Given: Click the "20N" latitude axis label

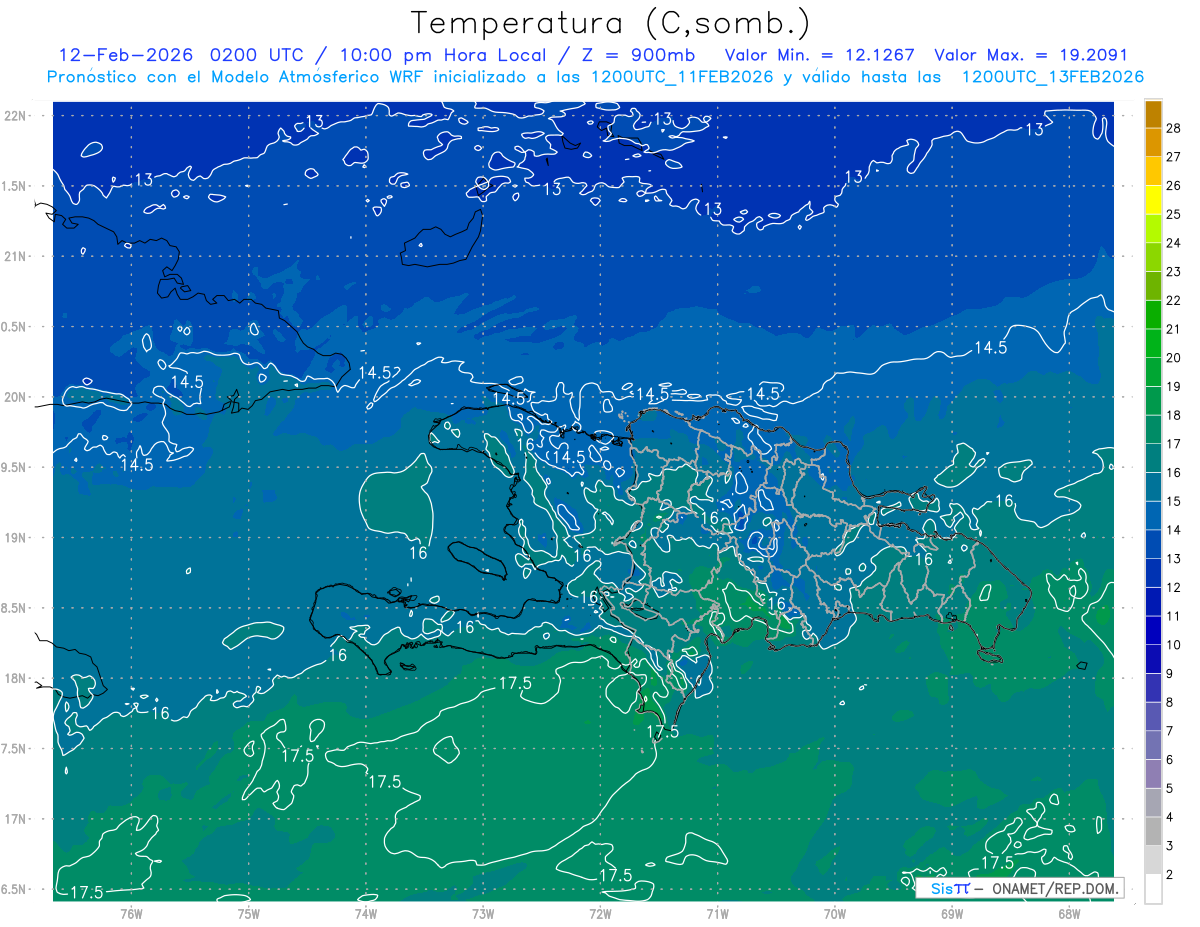Looking at the screenshot, I should coord(16,397).
